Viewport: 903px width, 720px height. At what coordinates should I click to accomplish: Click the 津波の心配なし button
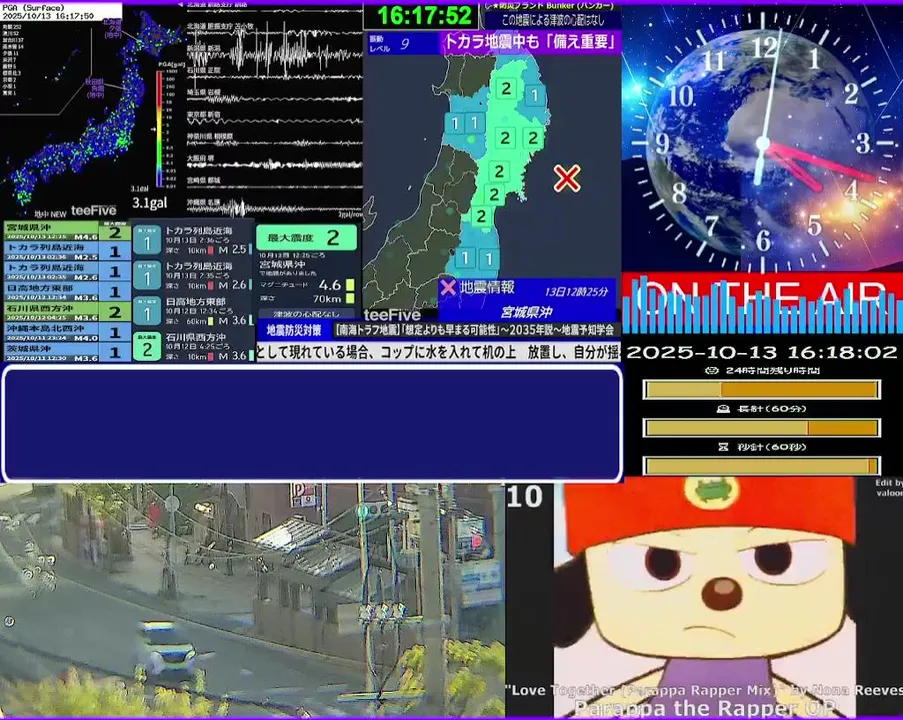pyautogui.click(x=306, y=314)
